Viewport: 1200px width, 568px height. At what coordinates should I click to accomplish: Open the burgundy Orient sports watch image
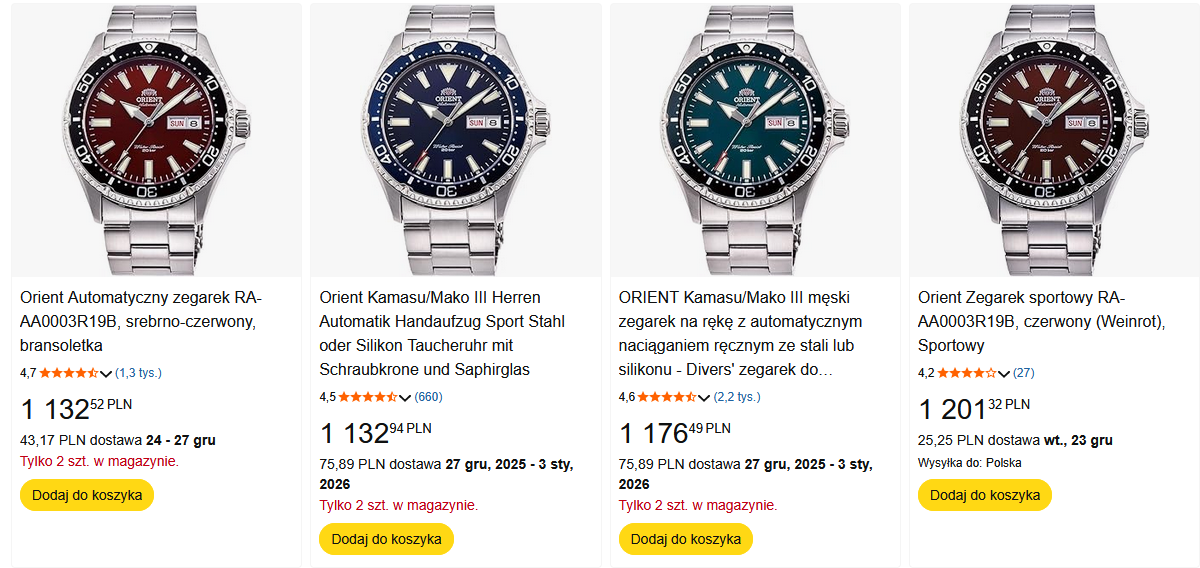1054,140
